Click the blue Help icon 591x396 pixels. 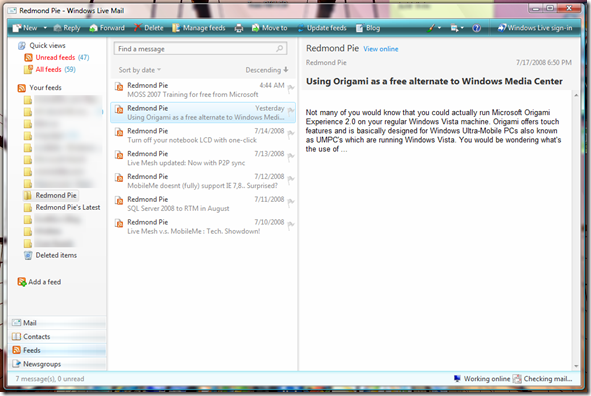click(476, 28)
